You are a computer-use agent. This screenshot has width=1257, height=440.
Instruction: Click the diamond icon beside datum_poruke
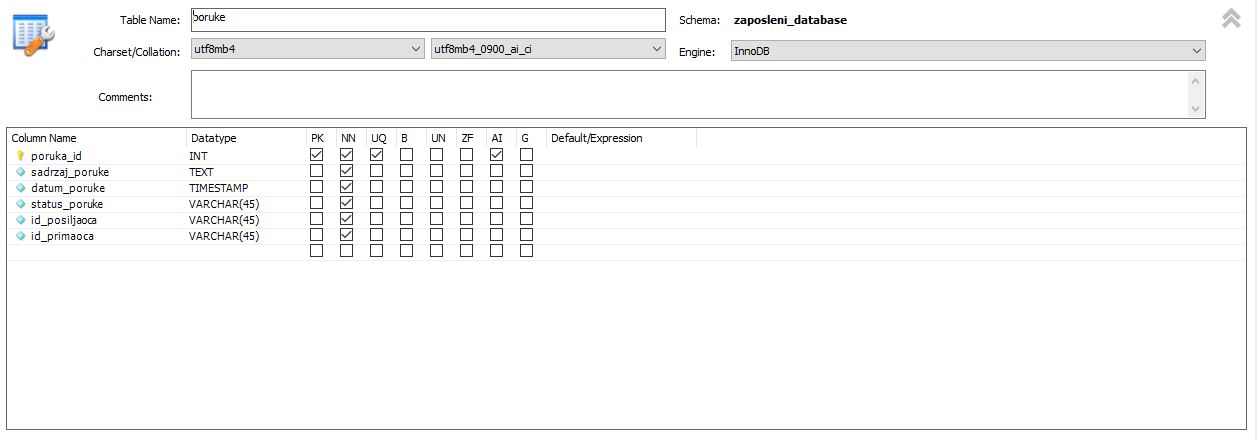20,188
